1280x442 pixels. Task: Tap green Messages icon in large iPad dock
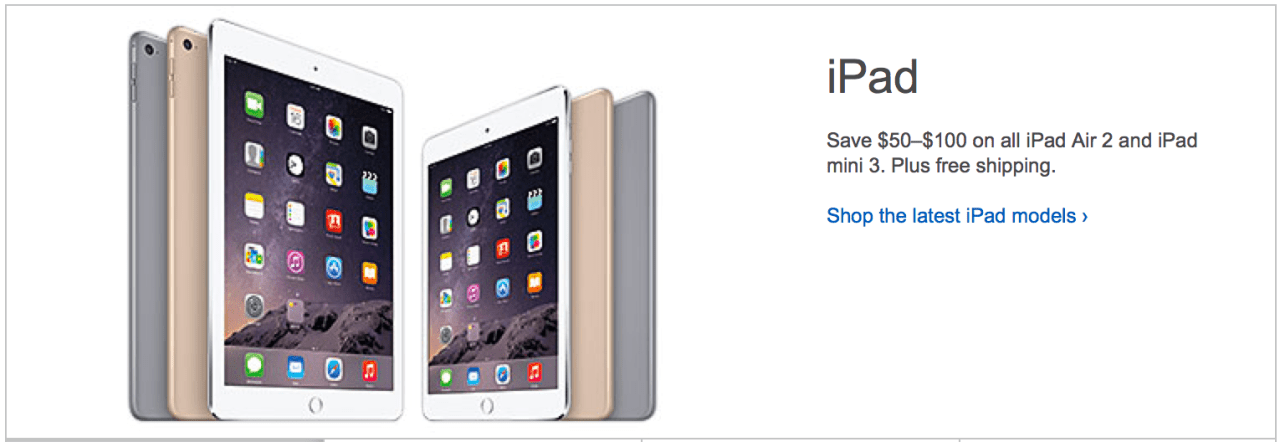tap(255, 364)
